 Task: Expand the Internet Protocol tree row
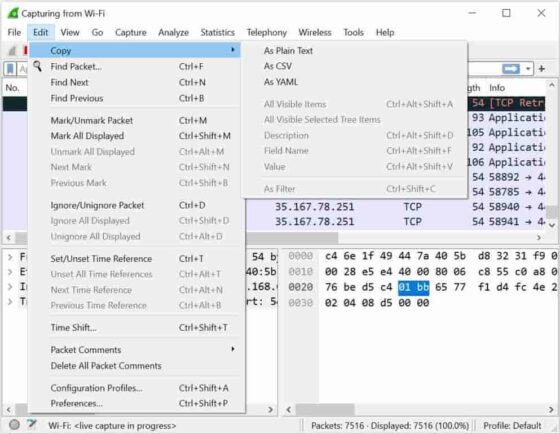coord(10,287)
